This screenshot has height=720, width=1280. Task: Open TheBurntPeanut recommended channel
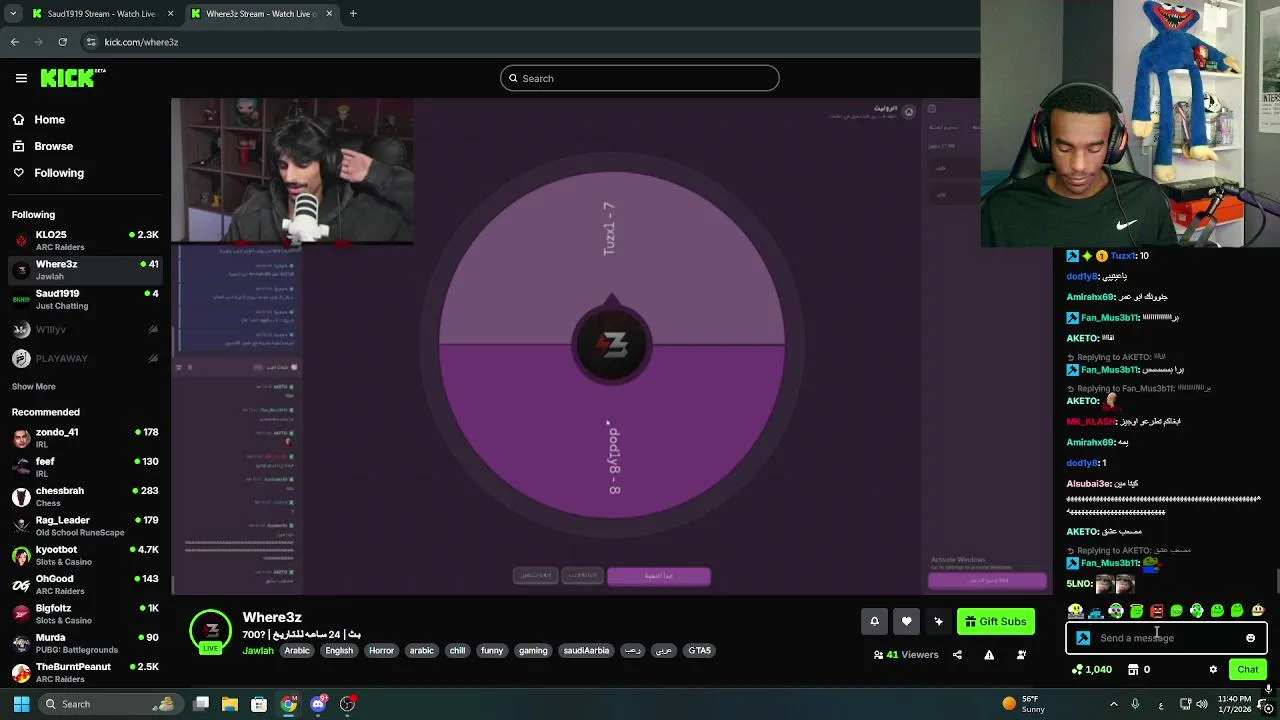[x=85, y=672]
